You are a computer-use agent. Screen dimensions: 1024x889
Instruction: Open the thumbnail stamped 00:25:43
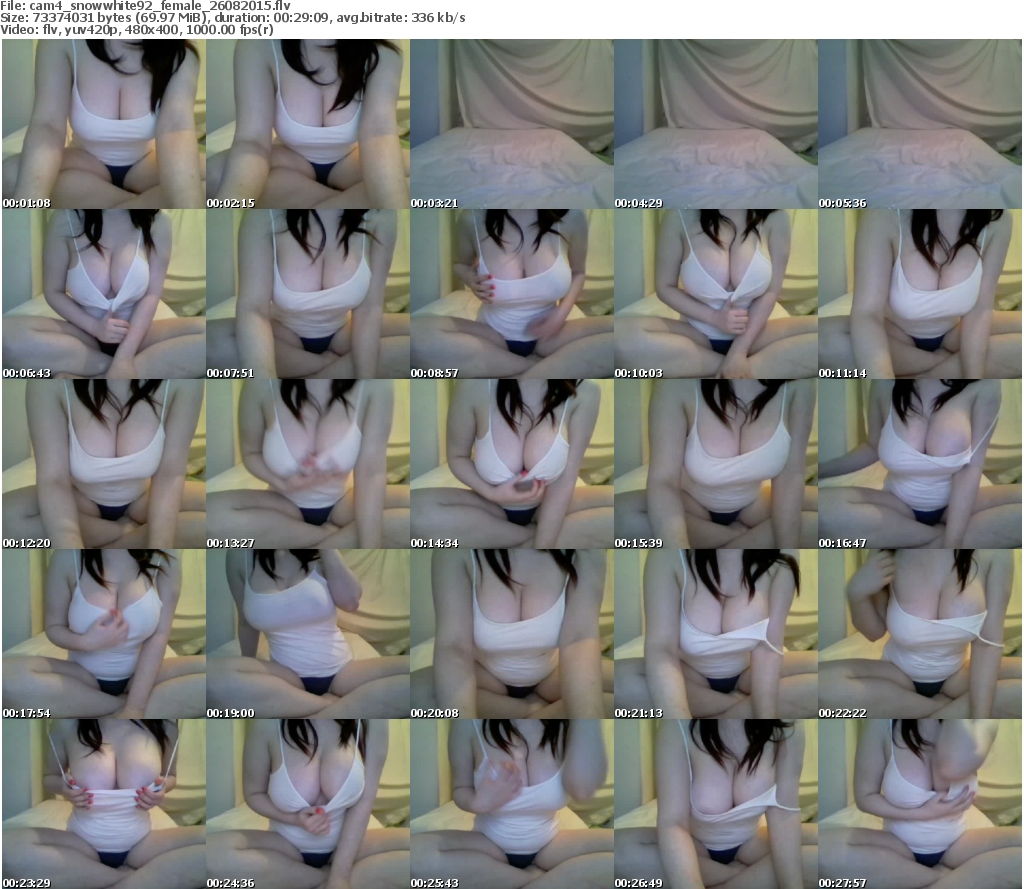[512, 804]
